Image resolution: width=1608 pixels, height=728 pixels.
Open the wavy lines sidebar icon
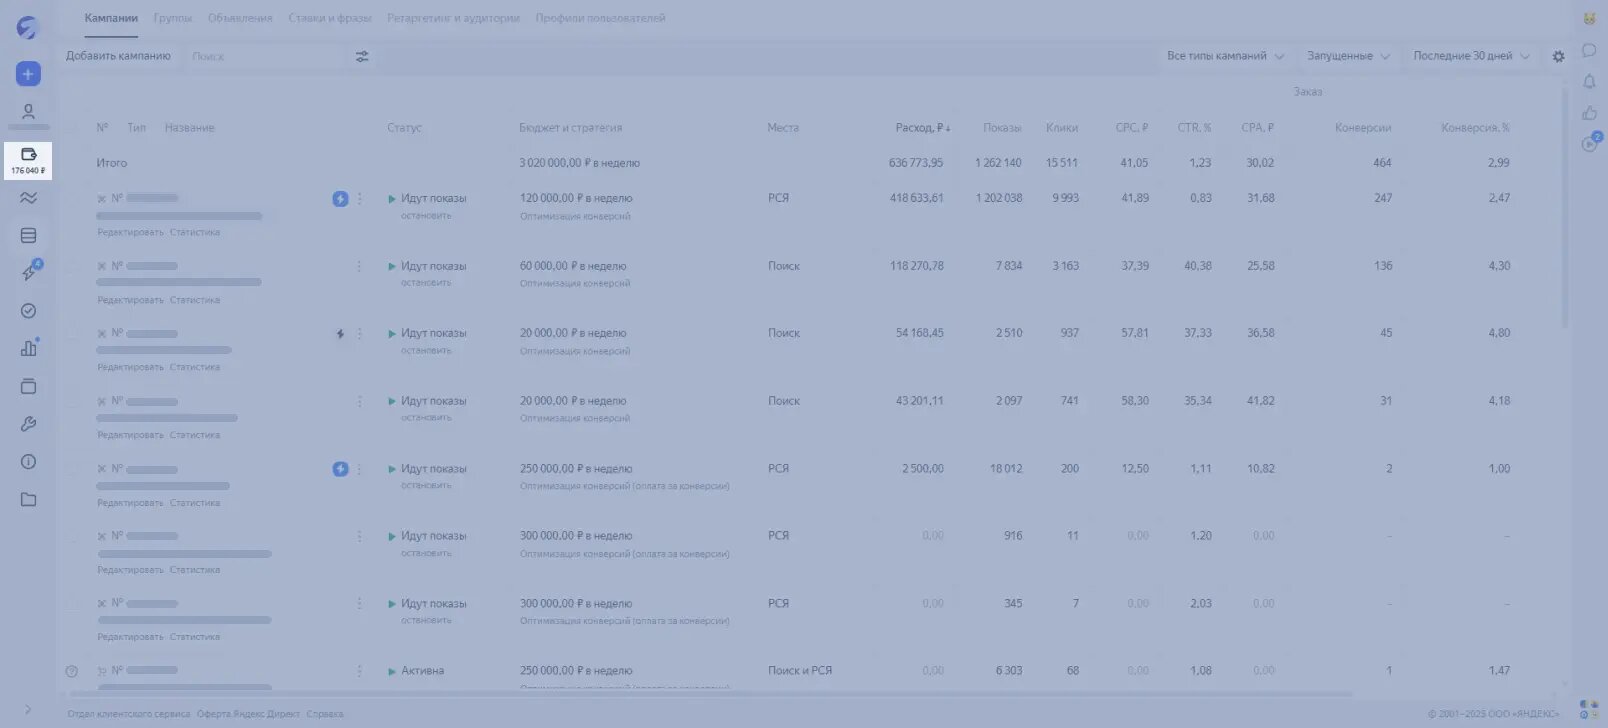(x=28, y=198)
